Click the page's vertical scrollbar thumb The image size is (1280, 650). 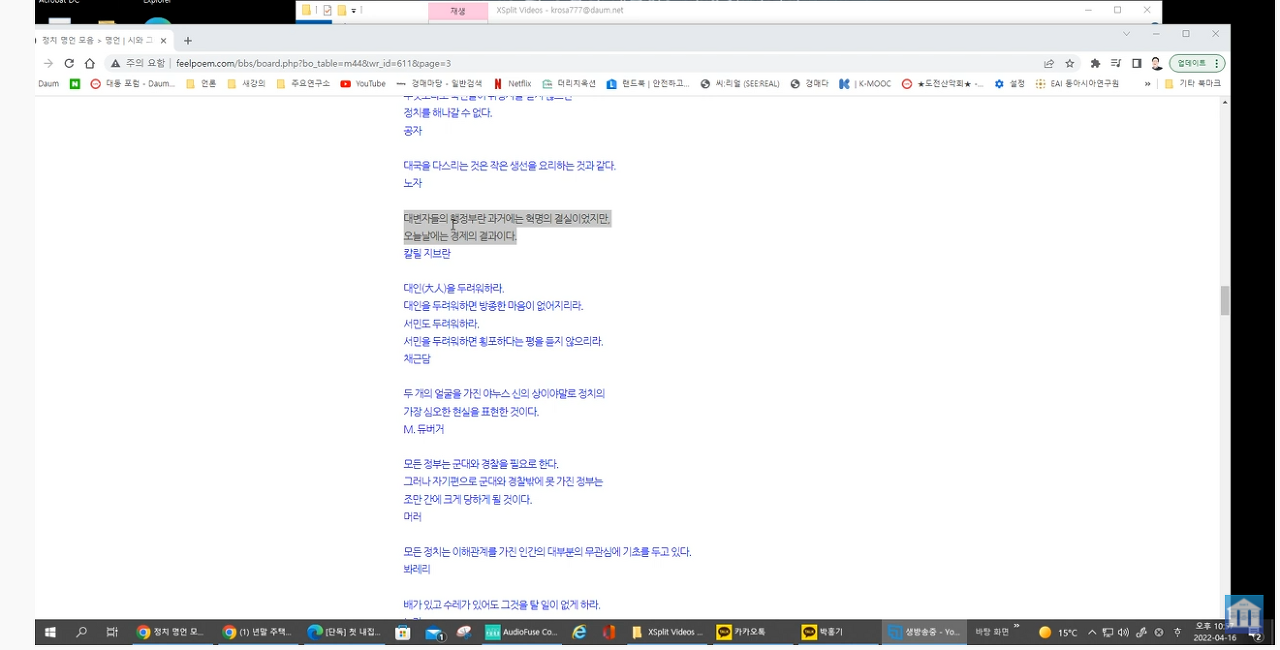pos(1225,300)
